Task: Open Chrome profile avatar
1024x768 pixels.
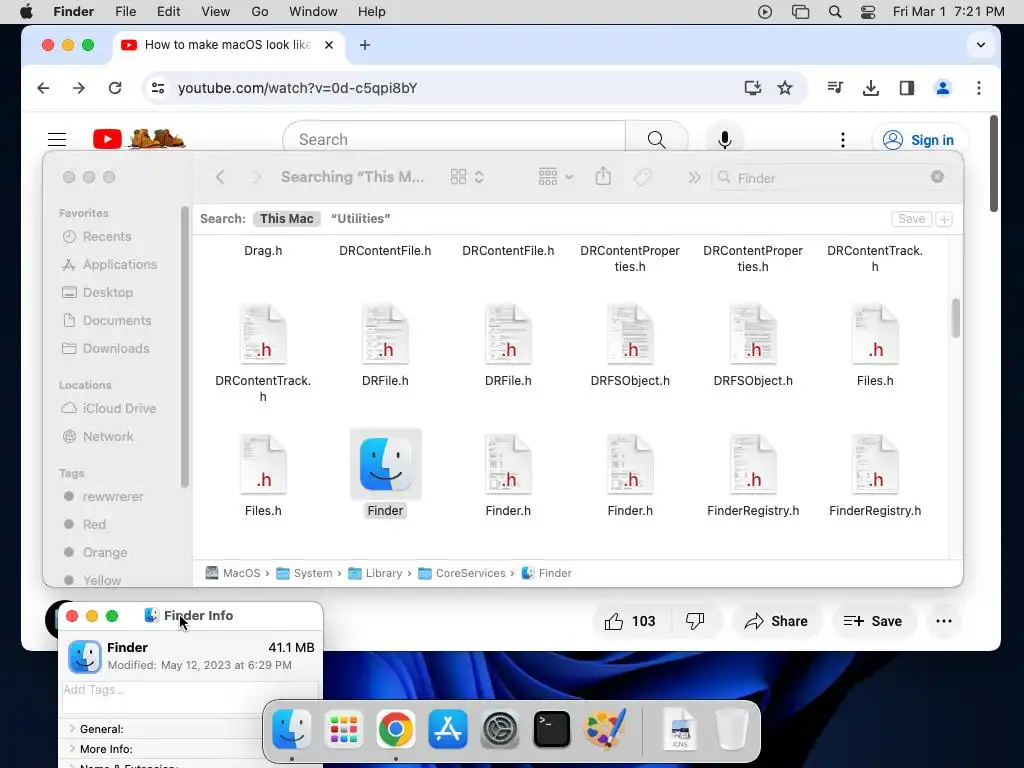Action: [x=942, y=88]
